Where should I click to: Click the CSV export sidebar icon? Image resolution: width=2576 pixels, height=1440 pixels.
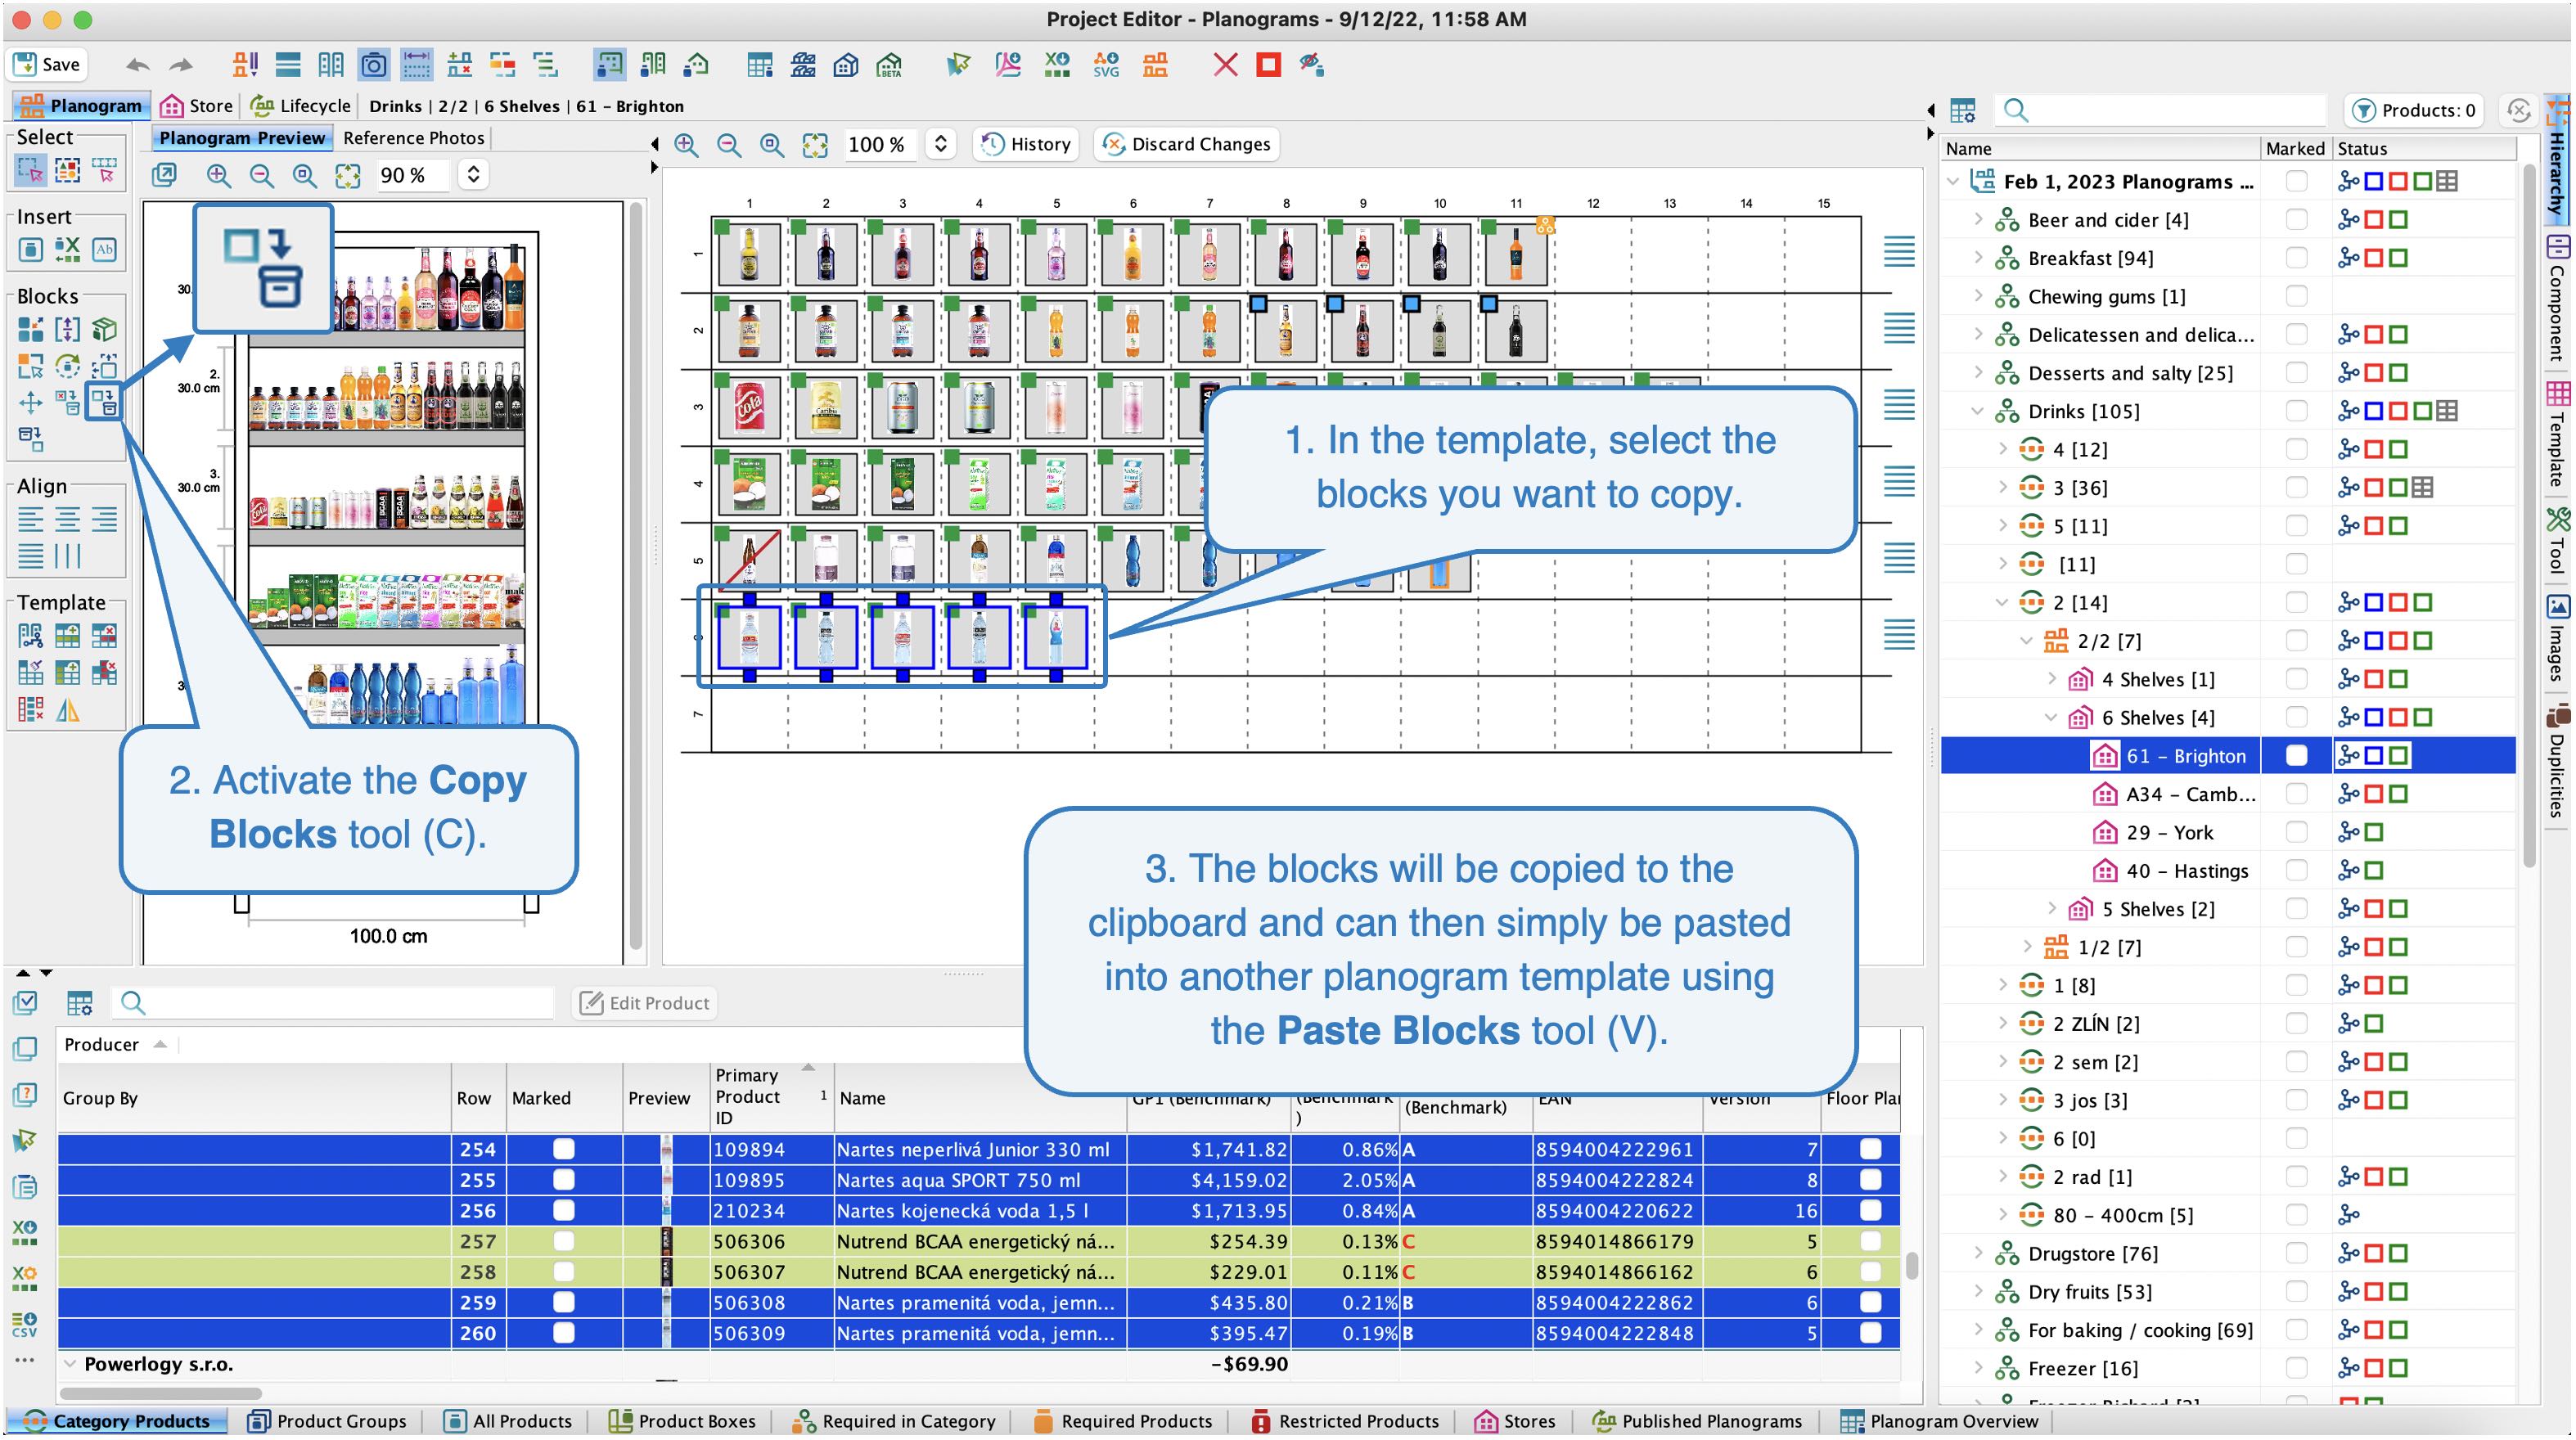25,1325
